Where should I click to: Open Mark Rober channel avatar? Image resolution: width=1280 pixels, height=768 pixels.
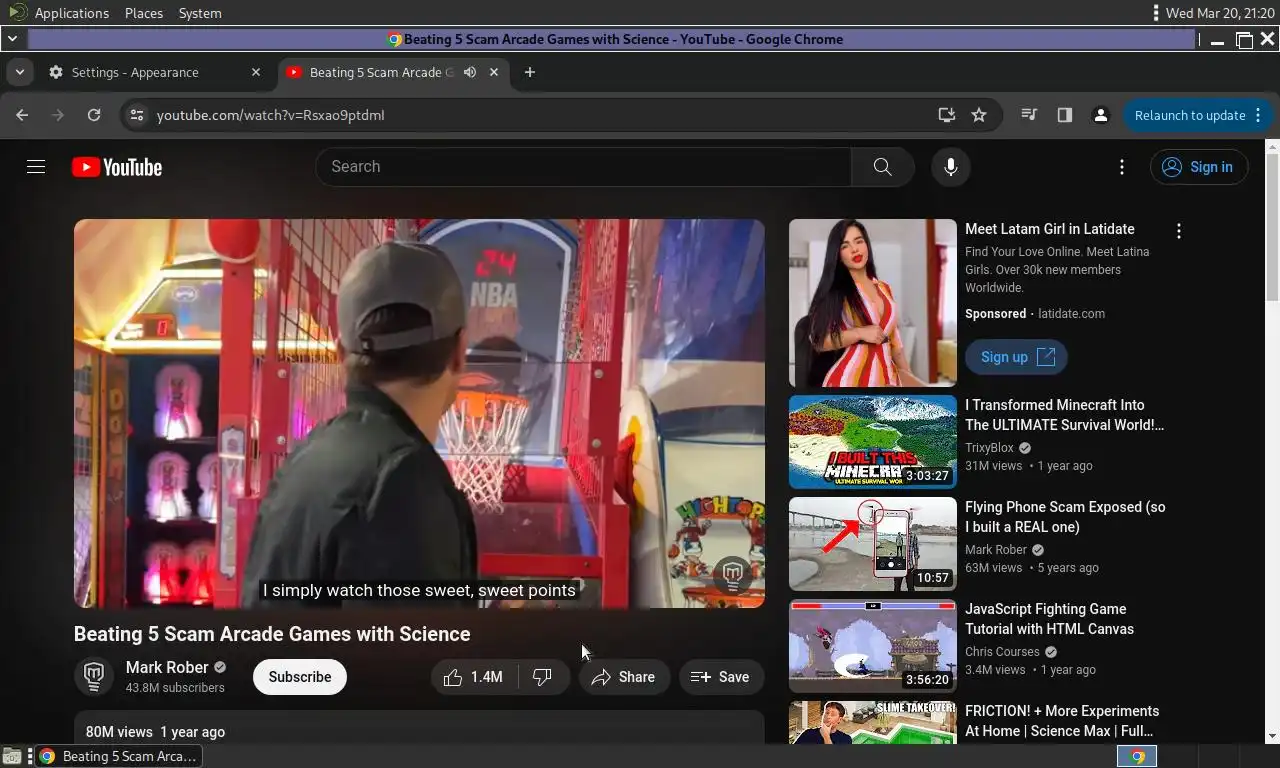[94, 677]
